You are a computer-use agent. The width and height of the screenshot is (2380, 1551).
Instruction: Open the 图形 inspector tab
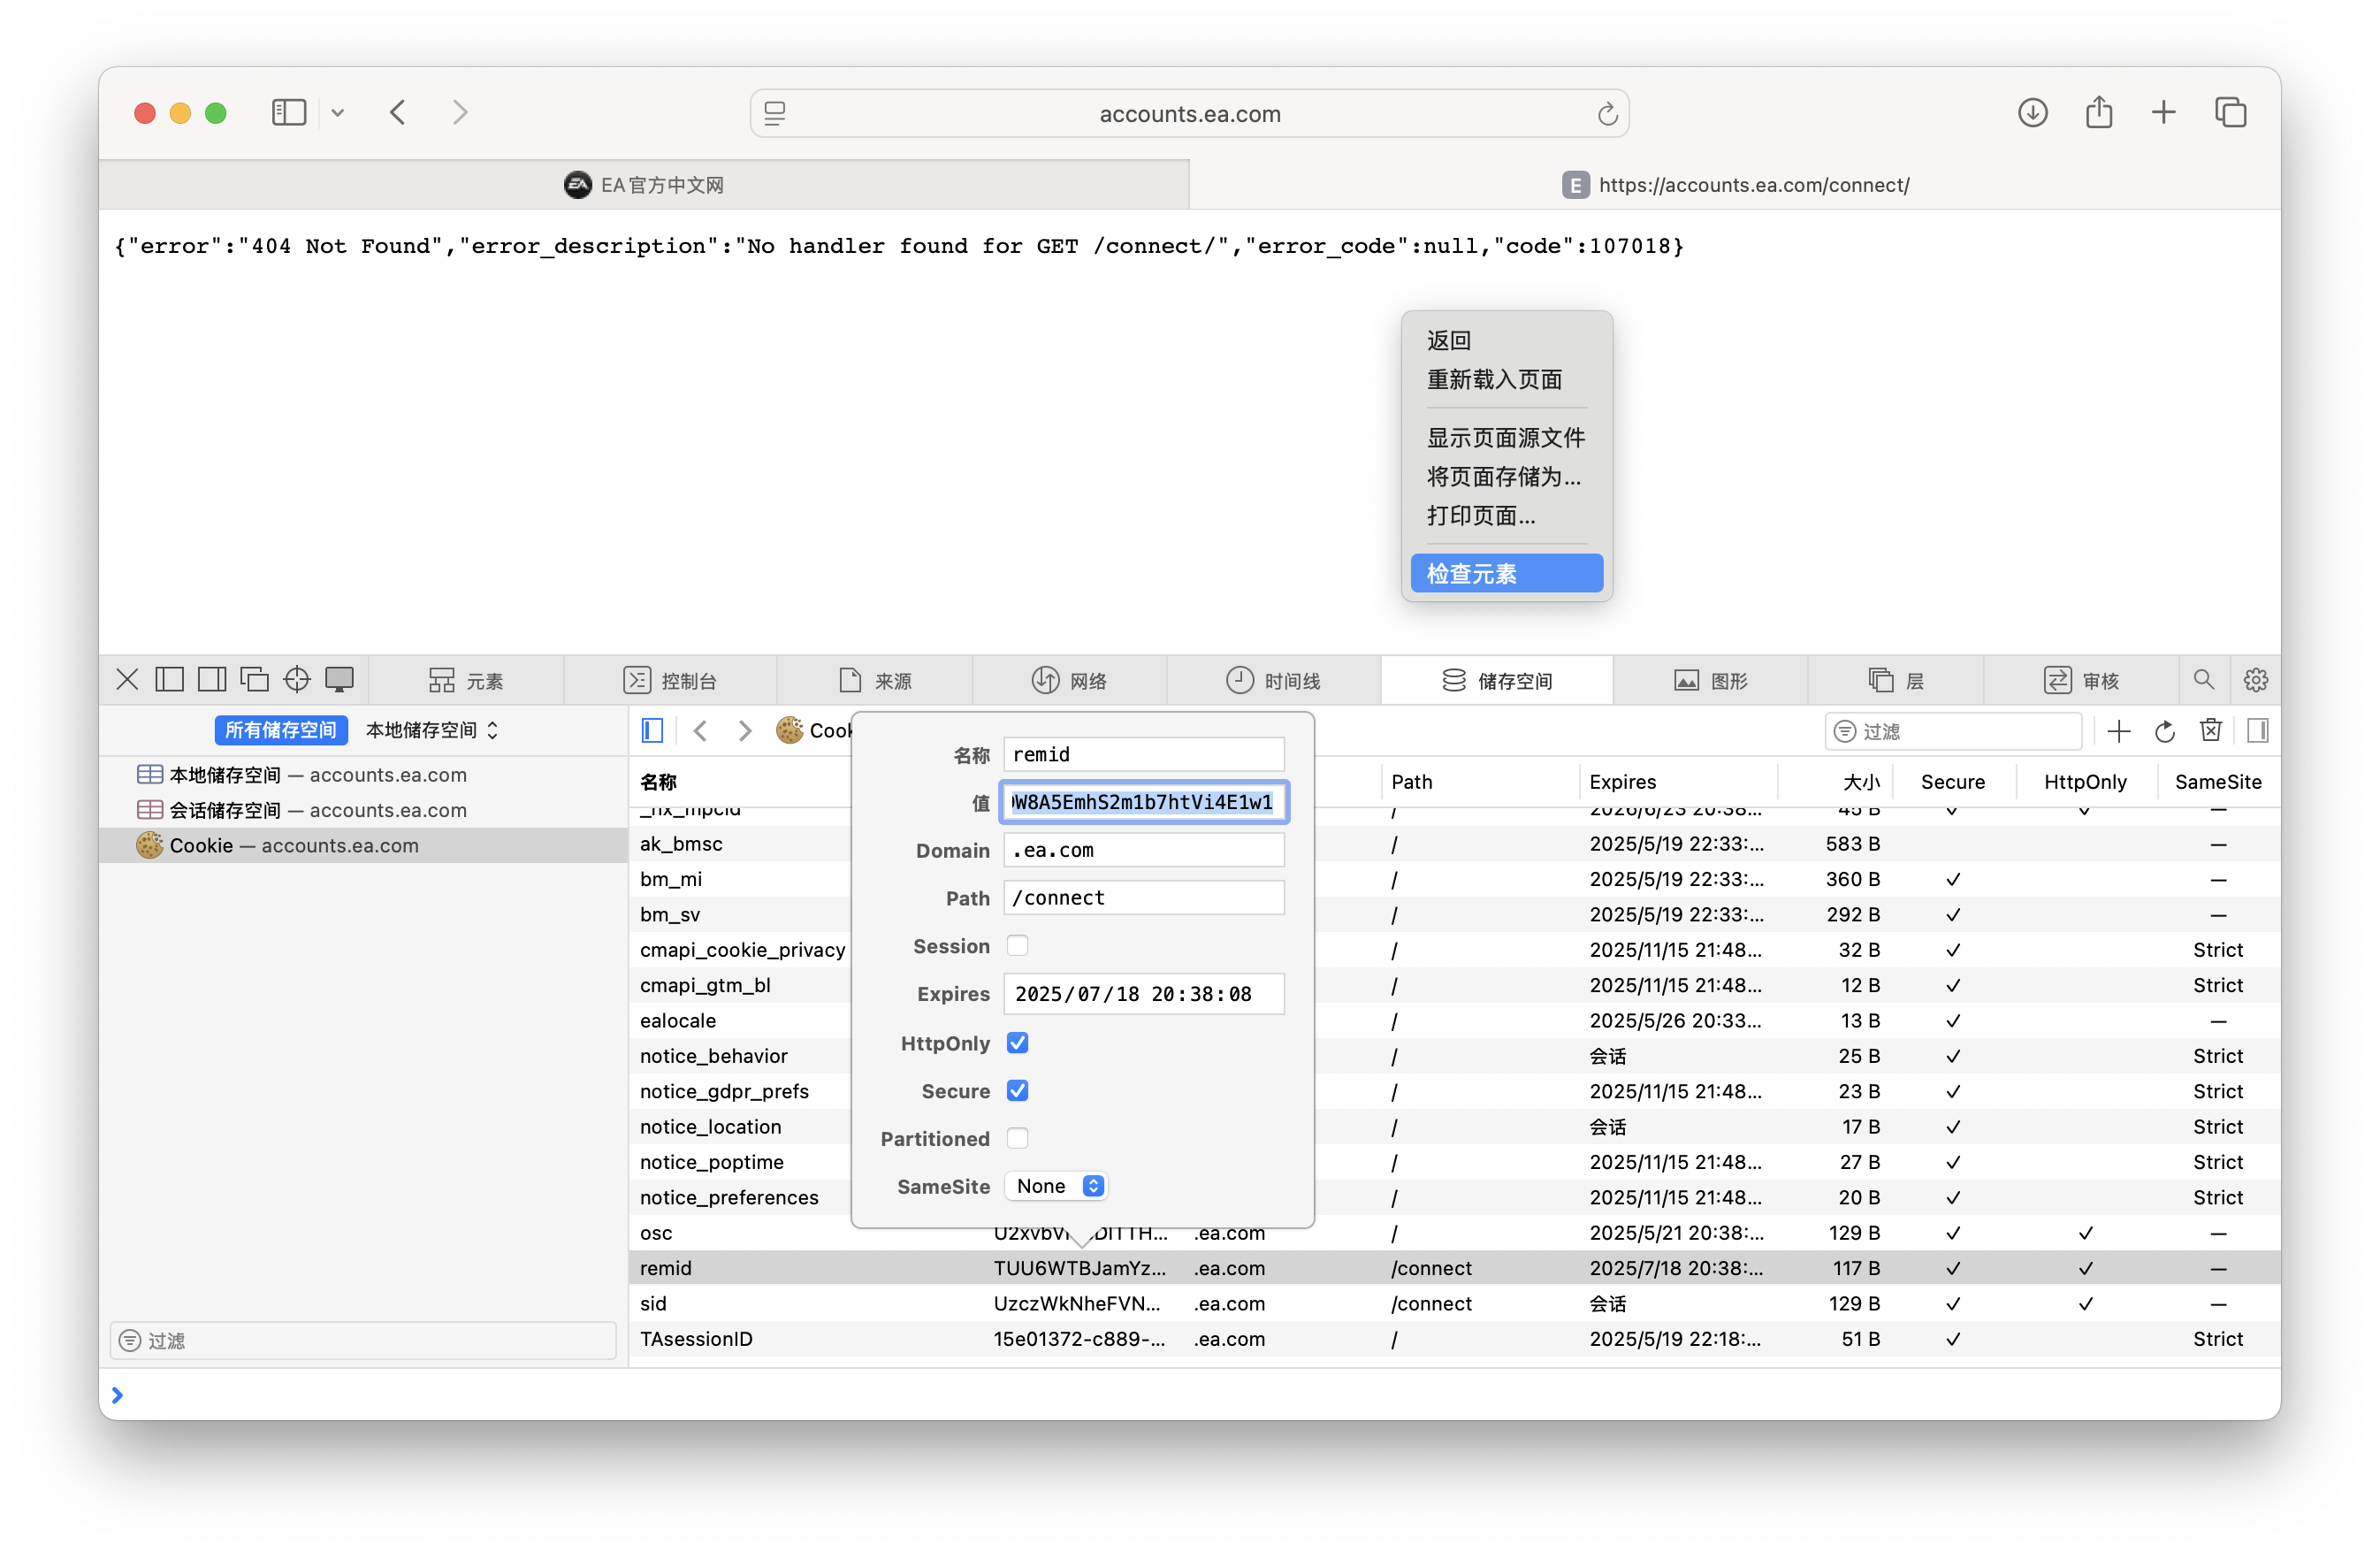coord(1710,681)
